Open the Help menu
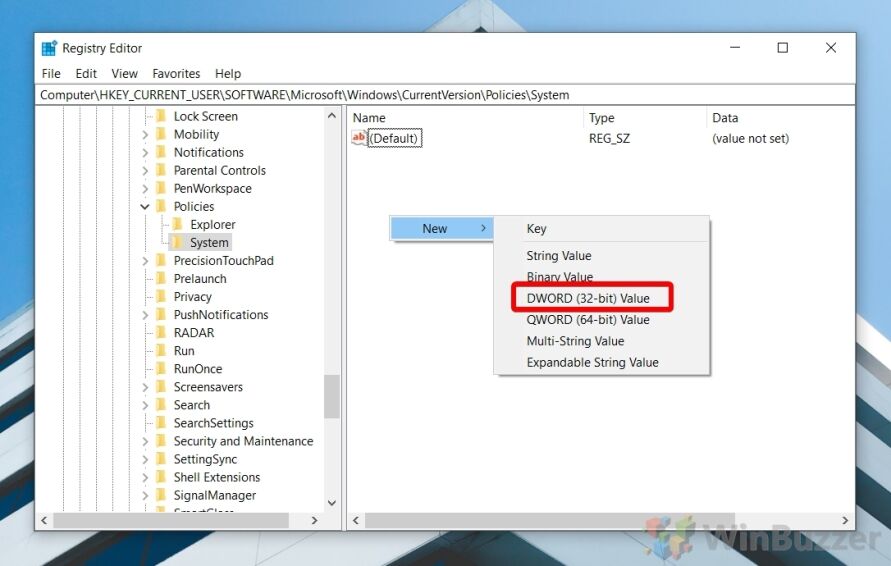Screen dimensions: 891x566 click(x=228, y=73)
